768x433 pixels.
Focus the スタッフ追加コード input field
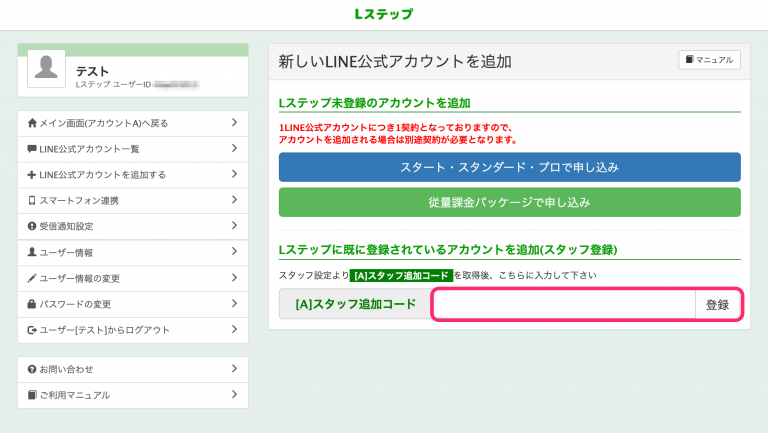click(564, 305)
